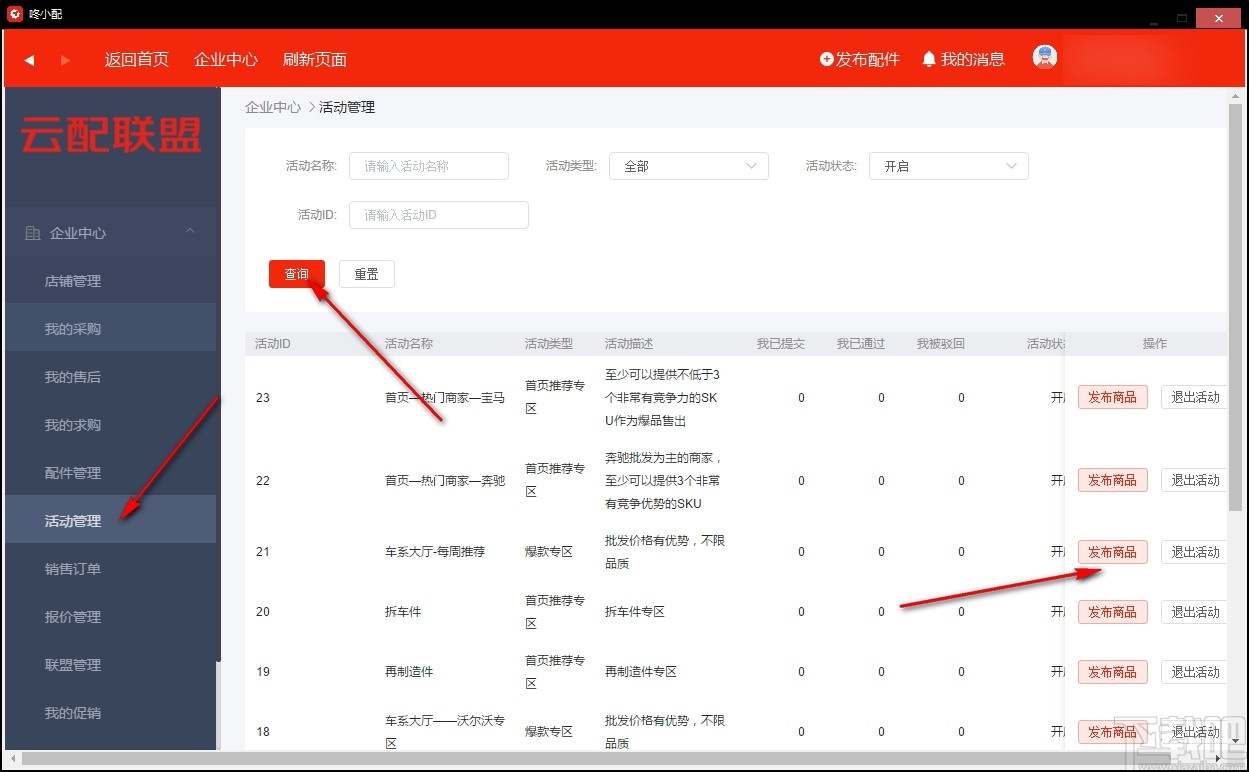
Task: Click the red 查询 search button
Action: coord(296,272)
